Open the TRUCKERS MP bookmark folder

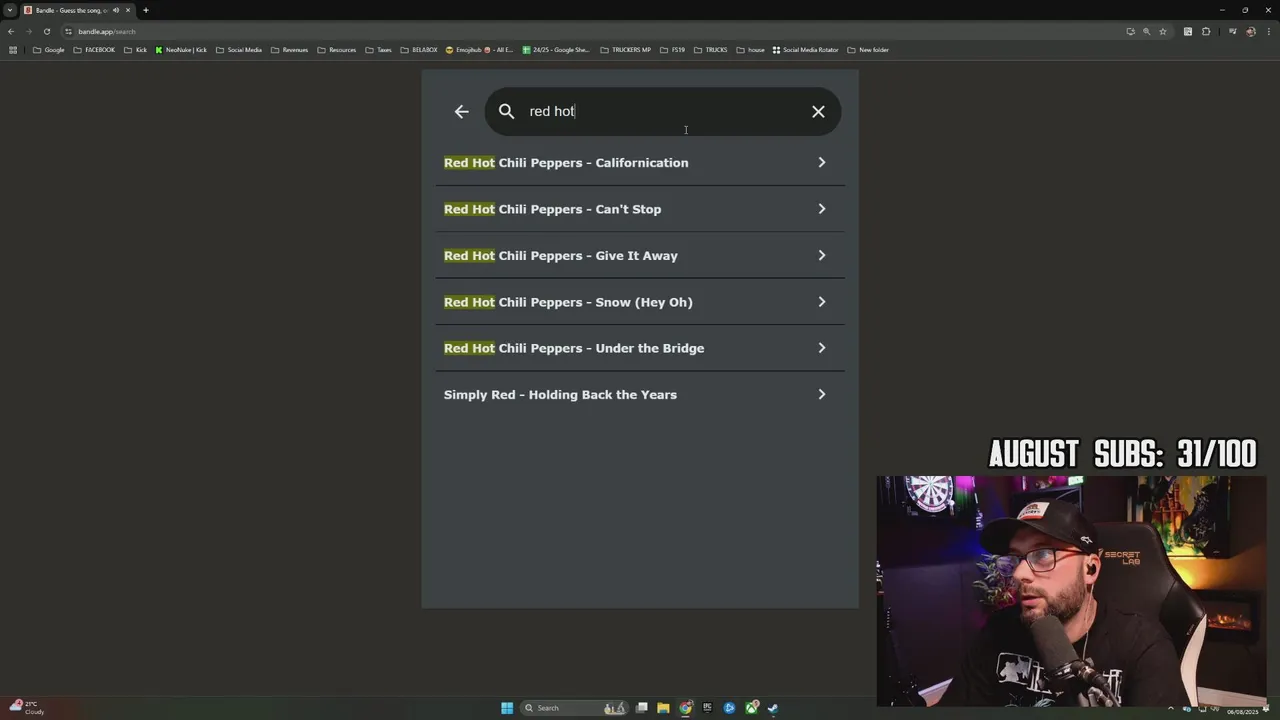pyautogui.click(x=626, y=50)
